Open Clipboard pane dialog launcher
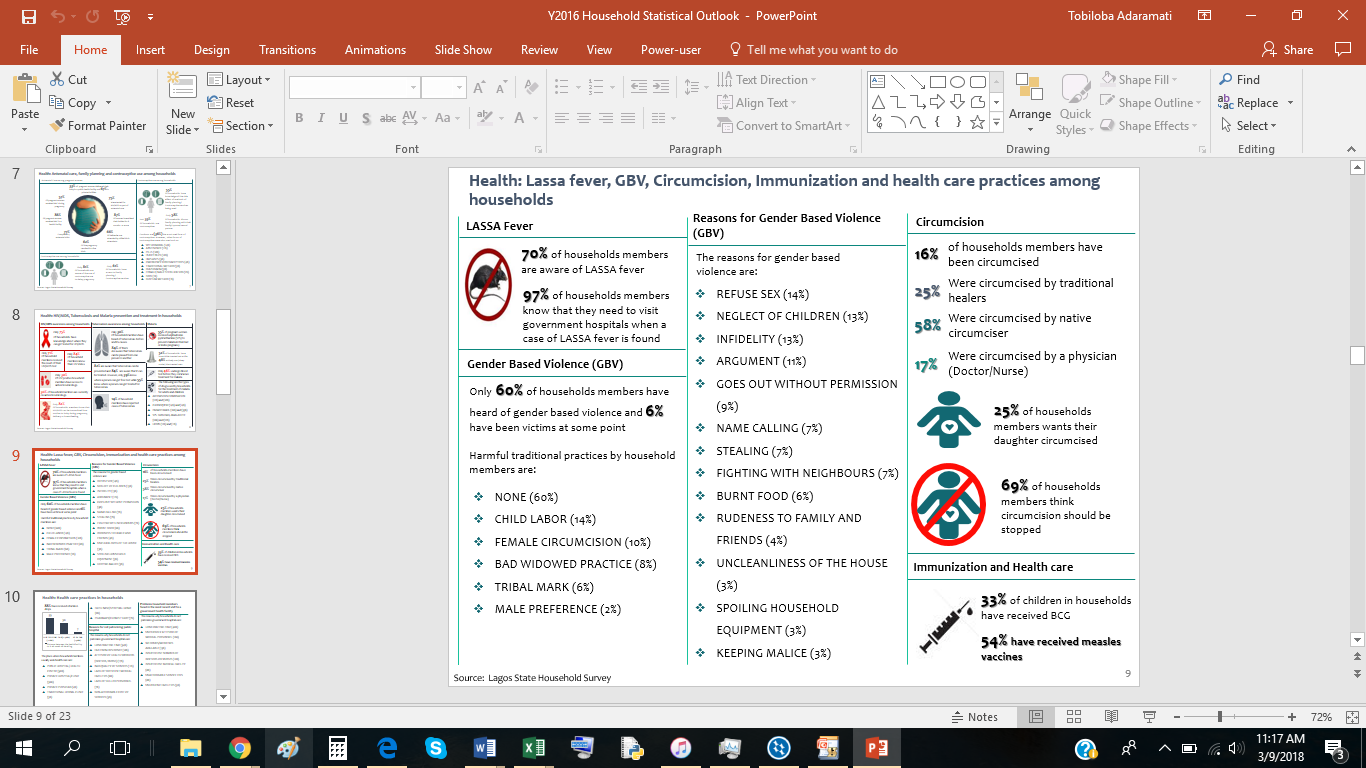 [x=150, y=149]
